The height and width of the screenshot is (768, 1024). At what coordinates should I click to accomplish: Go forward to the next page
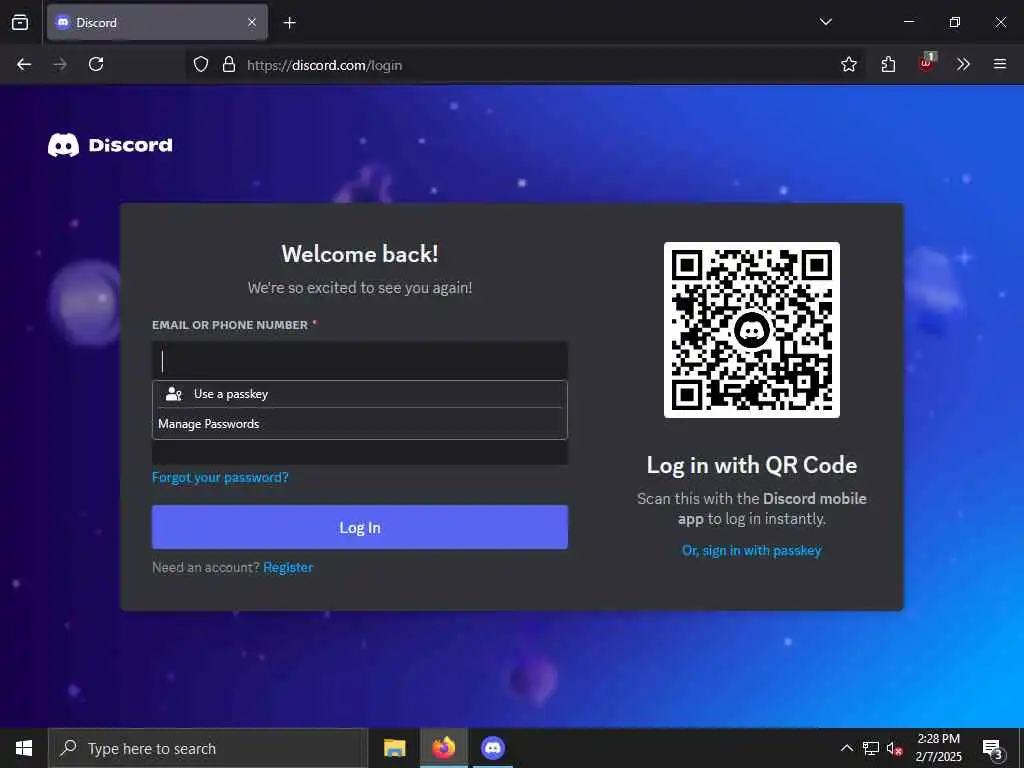tap(60, 64)
